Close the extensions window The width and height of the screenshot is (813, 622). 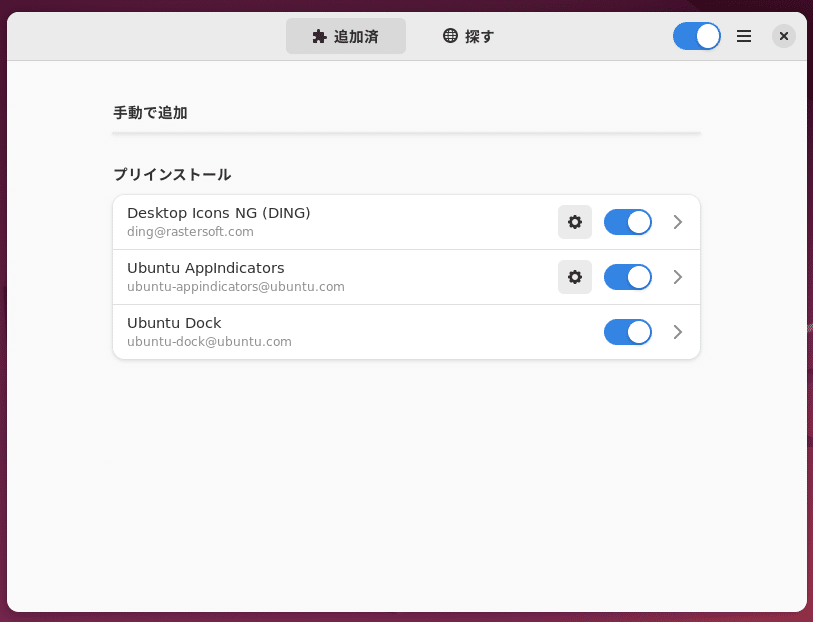pos(783,36)
